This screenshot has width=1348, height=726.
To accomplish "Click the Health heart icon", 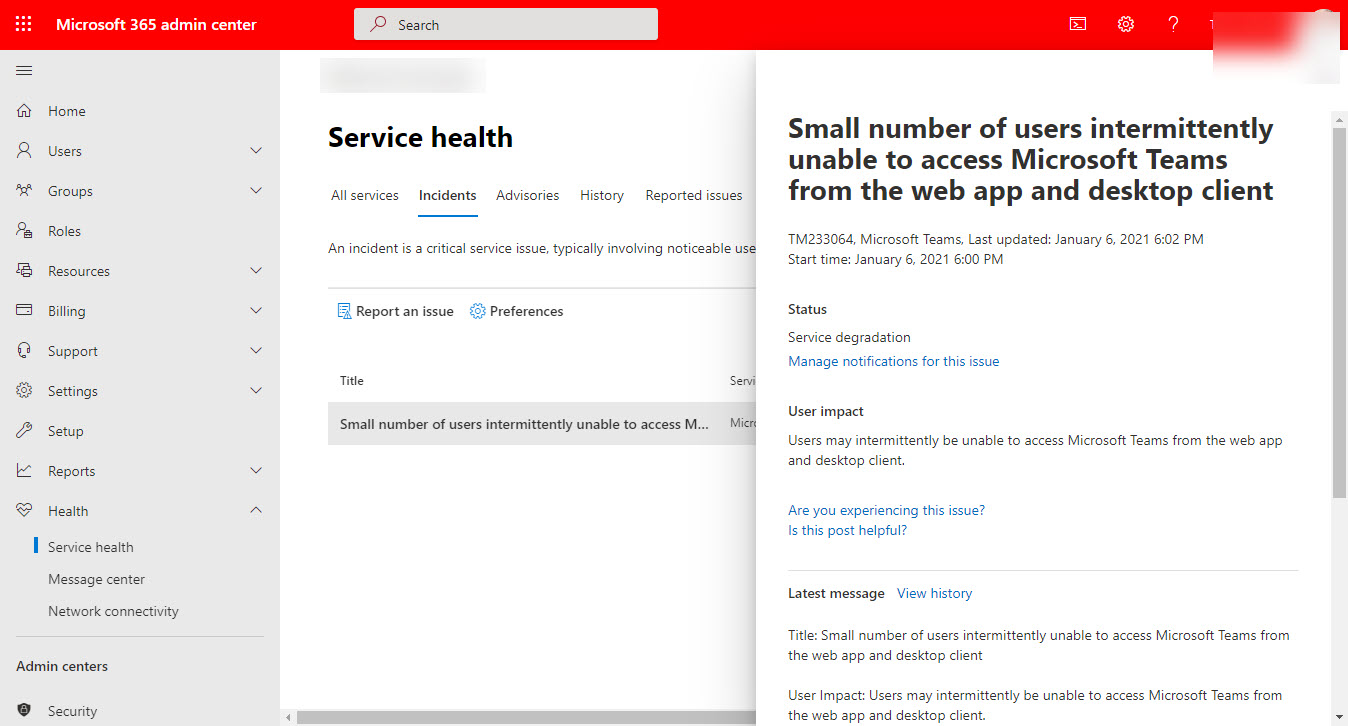I will (x=25, y=511).
